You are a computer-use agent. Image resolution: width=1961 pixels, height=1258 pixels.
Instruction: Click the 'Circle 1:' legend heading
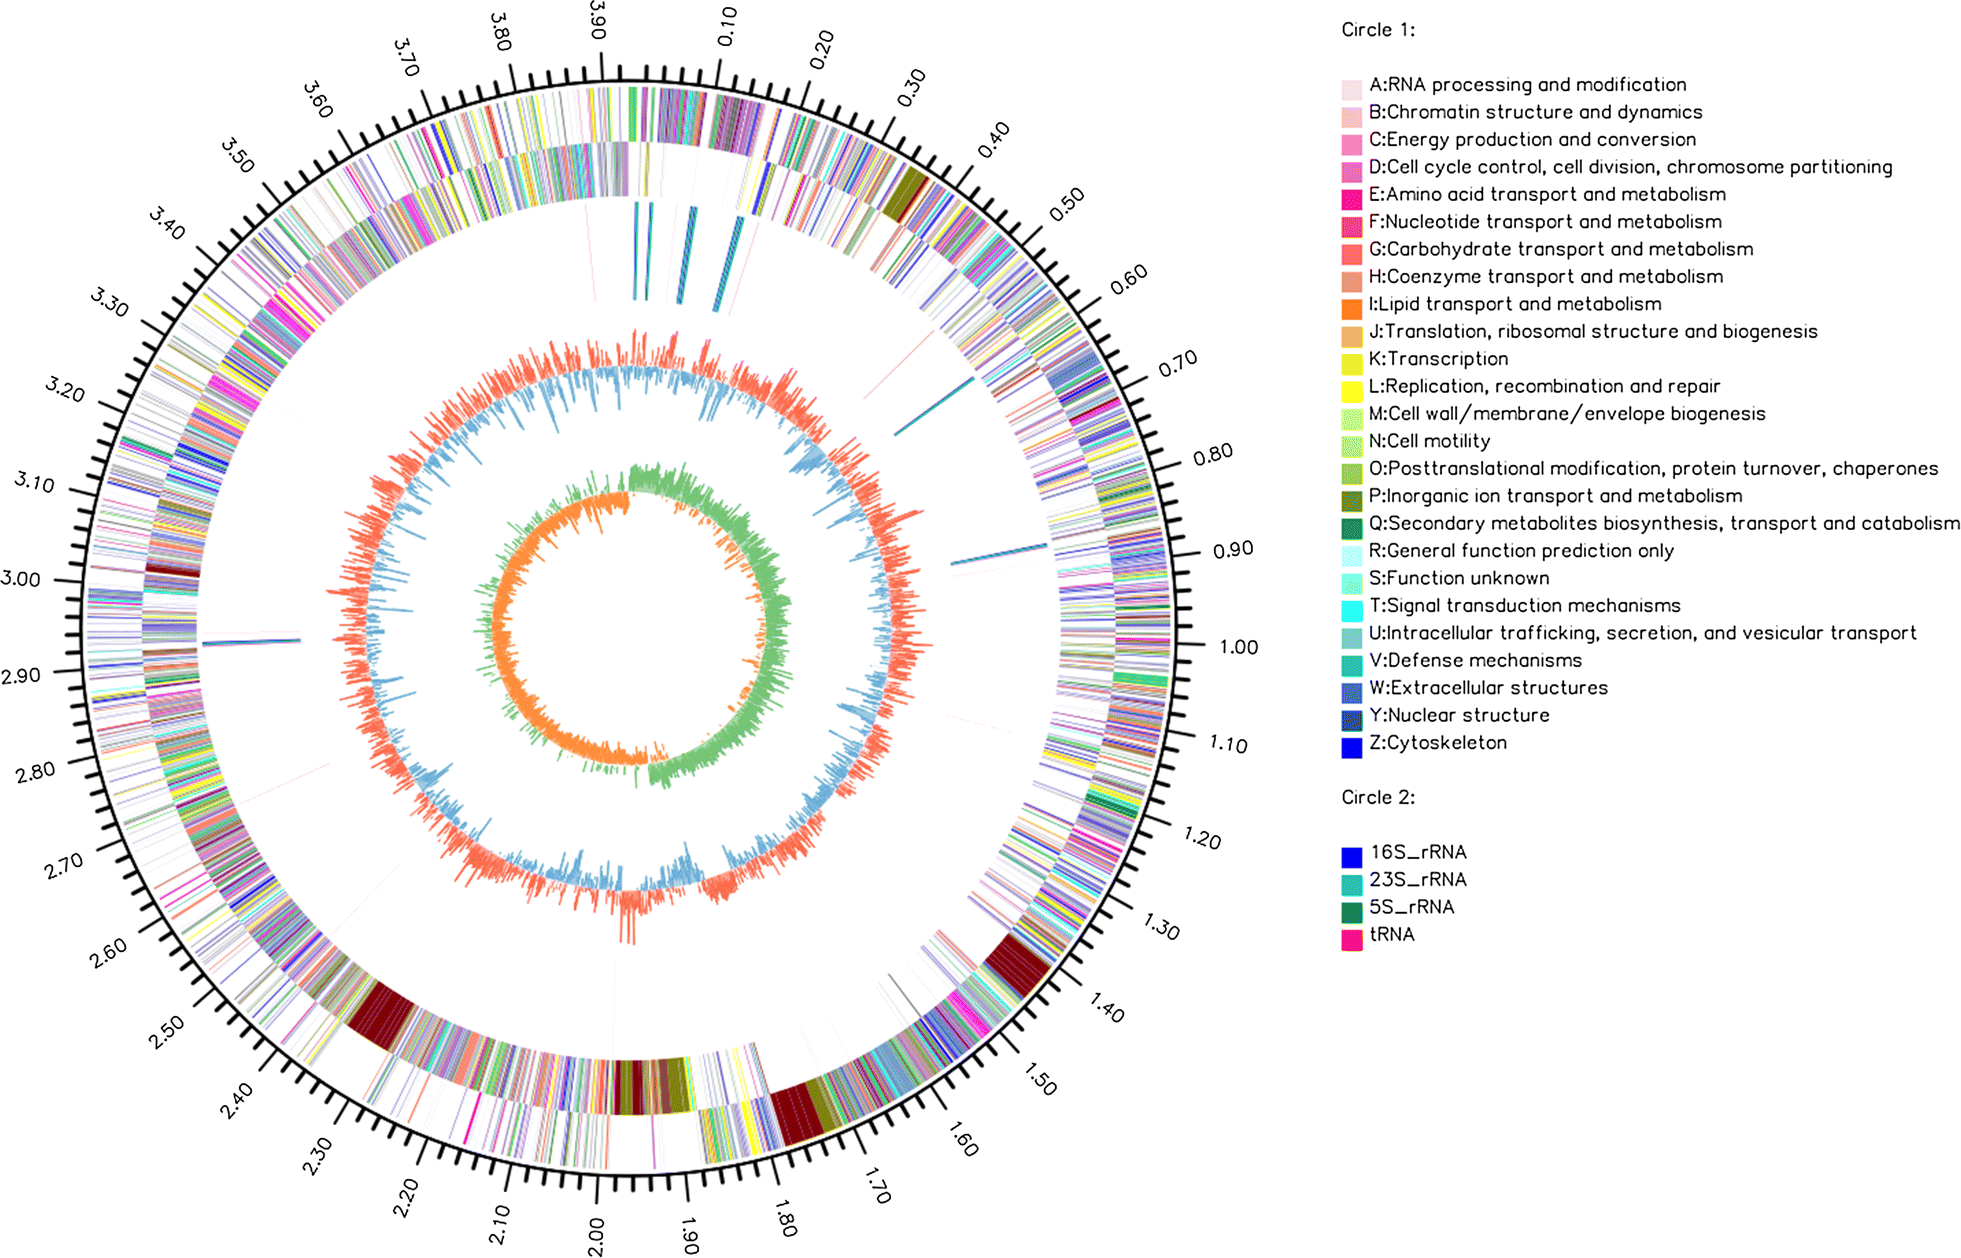(1378, 30)
